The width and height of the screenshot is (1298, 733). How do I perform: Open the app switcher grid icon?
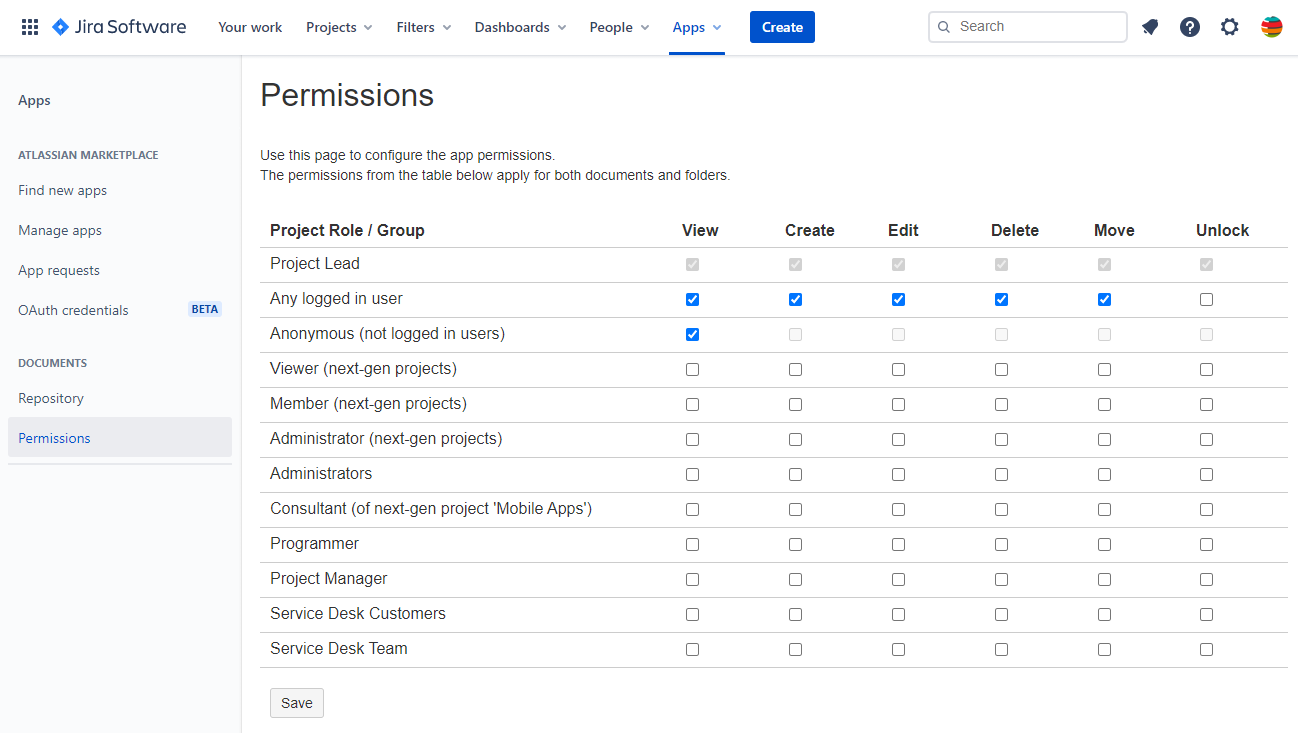pyautogui.click(x=30, y=27)
